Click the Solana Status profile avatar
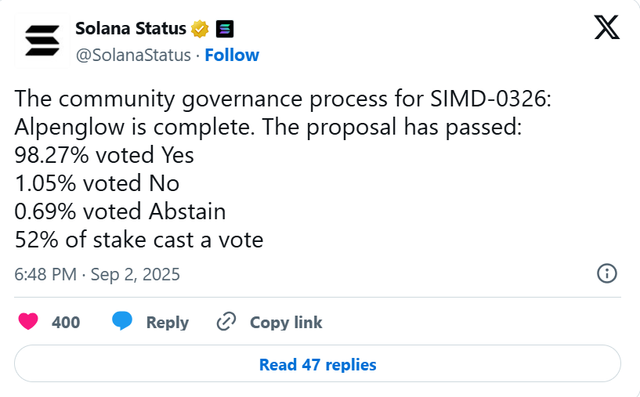This screenshot has height=397, width=640. [42, 40]
